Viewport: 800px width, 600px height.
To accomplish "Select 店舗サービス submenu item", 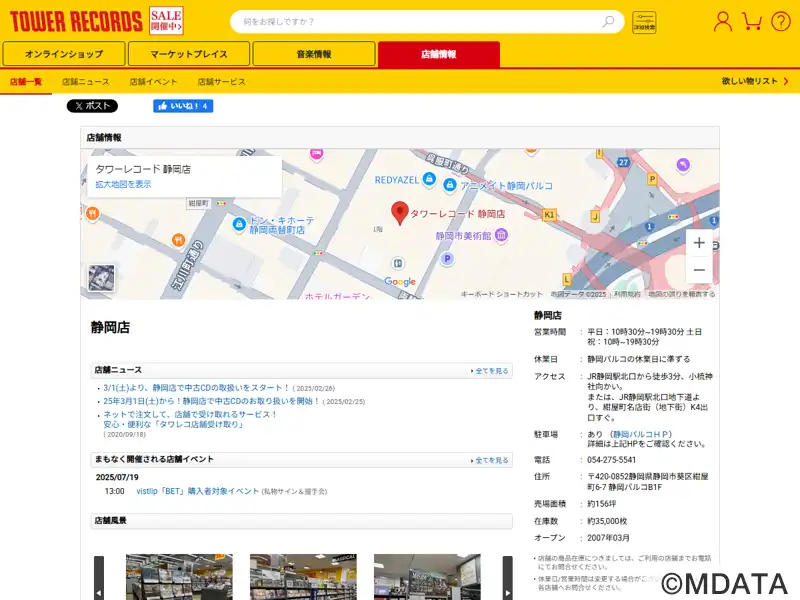I will point(221,82).
